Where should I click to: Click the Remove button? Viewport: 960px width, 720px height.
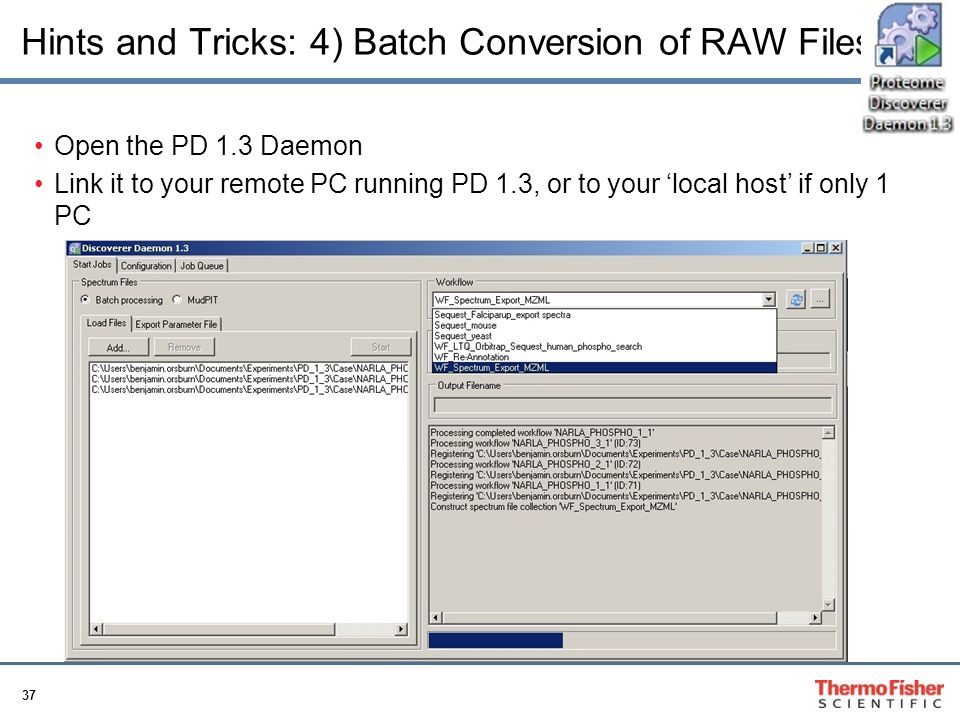coord(184,347)
